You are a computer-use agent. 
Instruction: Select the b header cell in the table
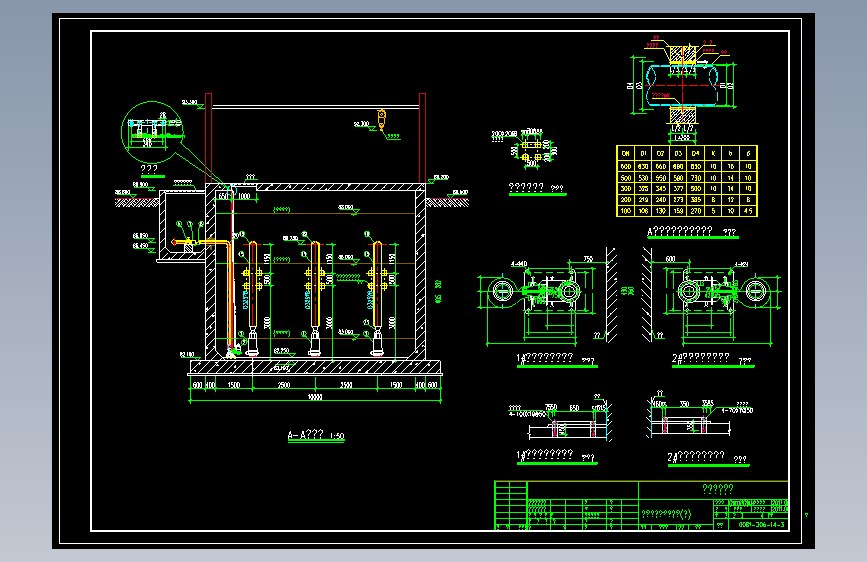[x=730, y=153]
